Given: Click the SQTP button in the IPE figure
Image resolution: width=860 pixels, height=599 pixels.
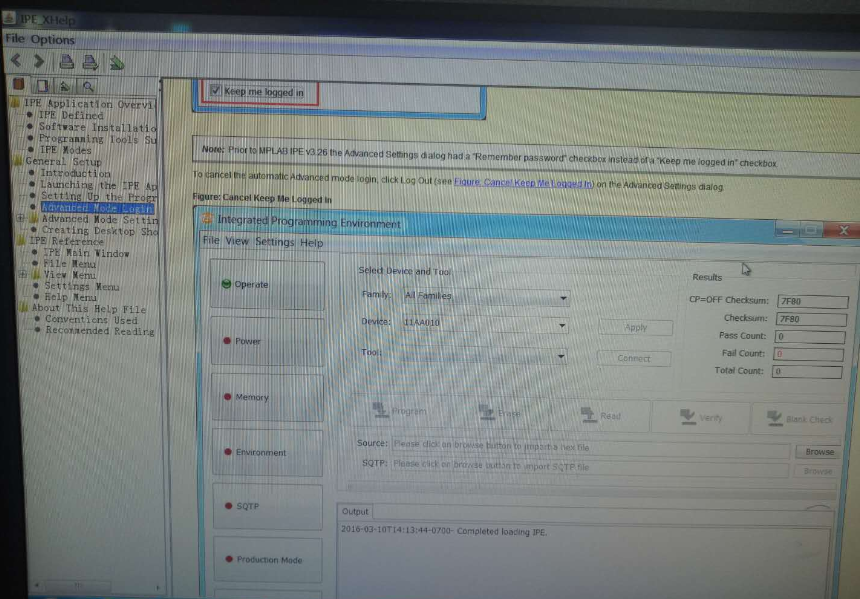Looking at the screenshot, I should pyautogui.click(x=268, y=506).
